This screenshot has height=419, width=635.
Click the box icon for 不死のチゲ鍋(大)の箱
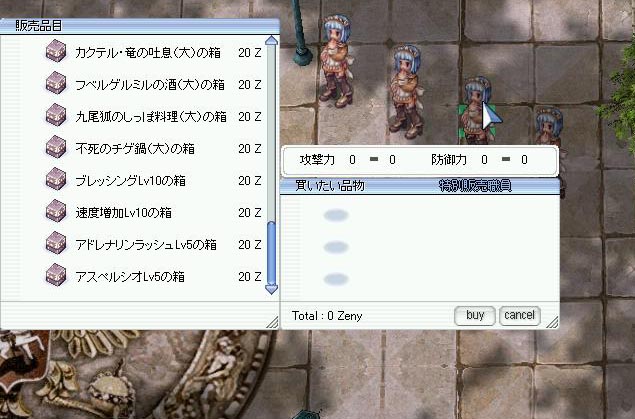56,147
